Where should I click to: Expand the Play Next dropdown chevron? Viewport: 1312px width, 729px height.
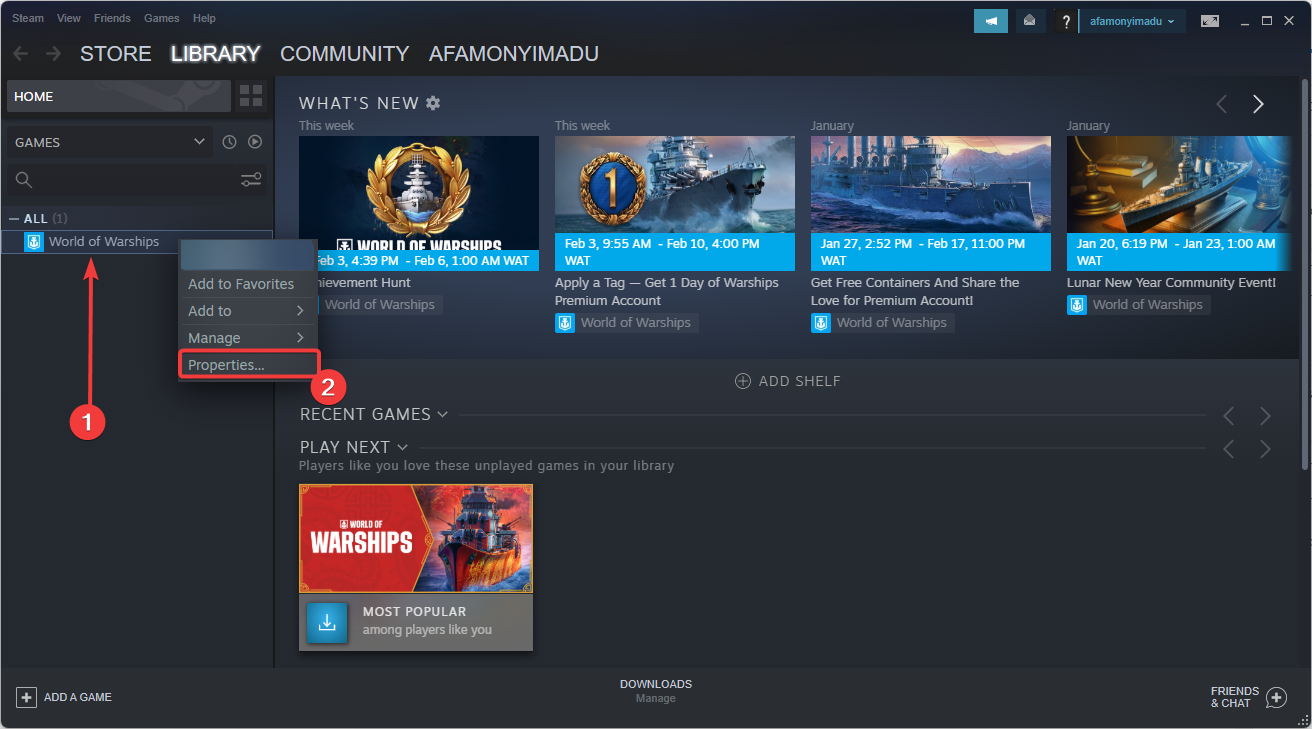click(402, 447)
